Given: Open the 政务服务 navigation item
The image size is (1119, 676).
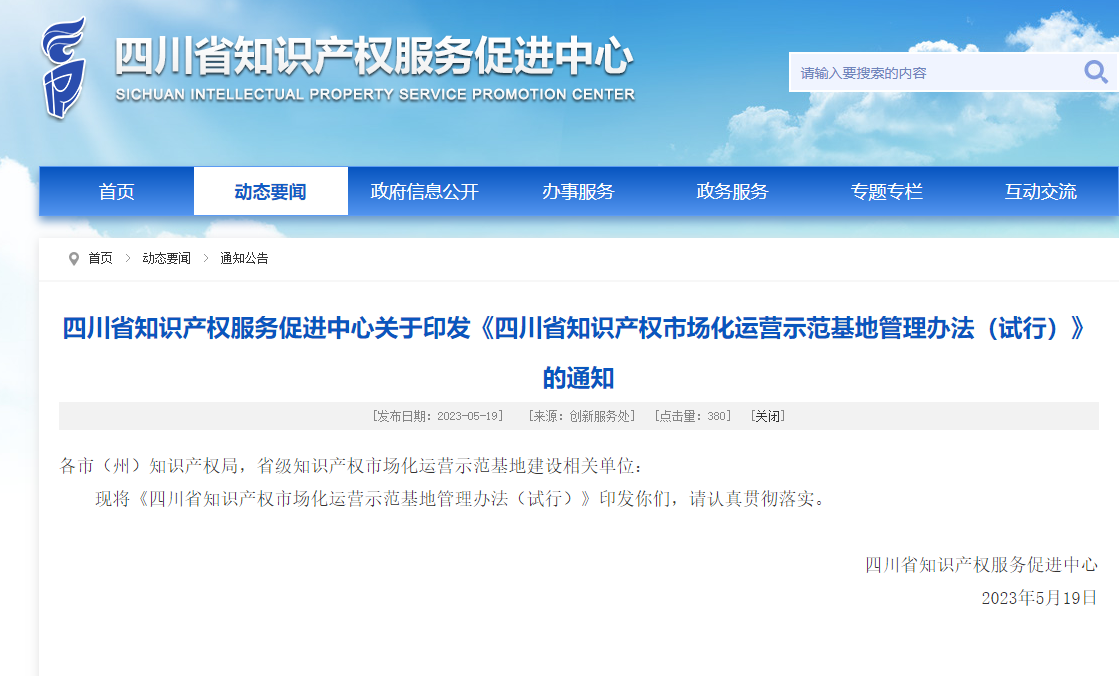Looking at the screenshot, I should point(732,192).
